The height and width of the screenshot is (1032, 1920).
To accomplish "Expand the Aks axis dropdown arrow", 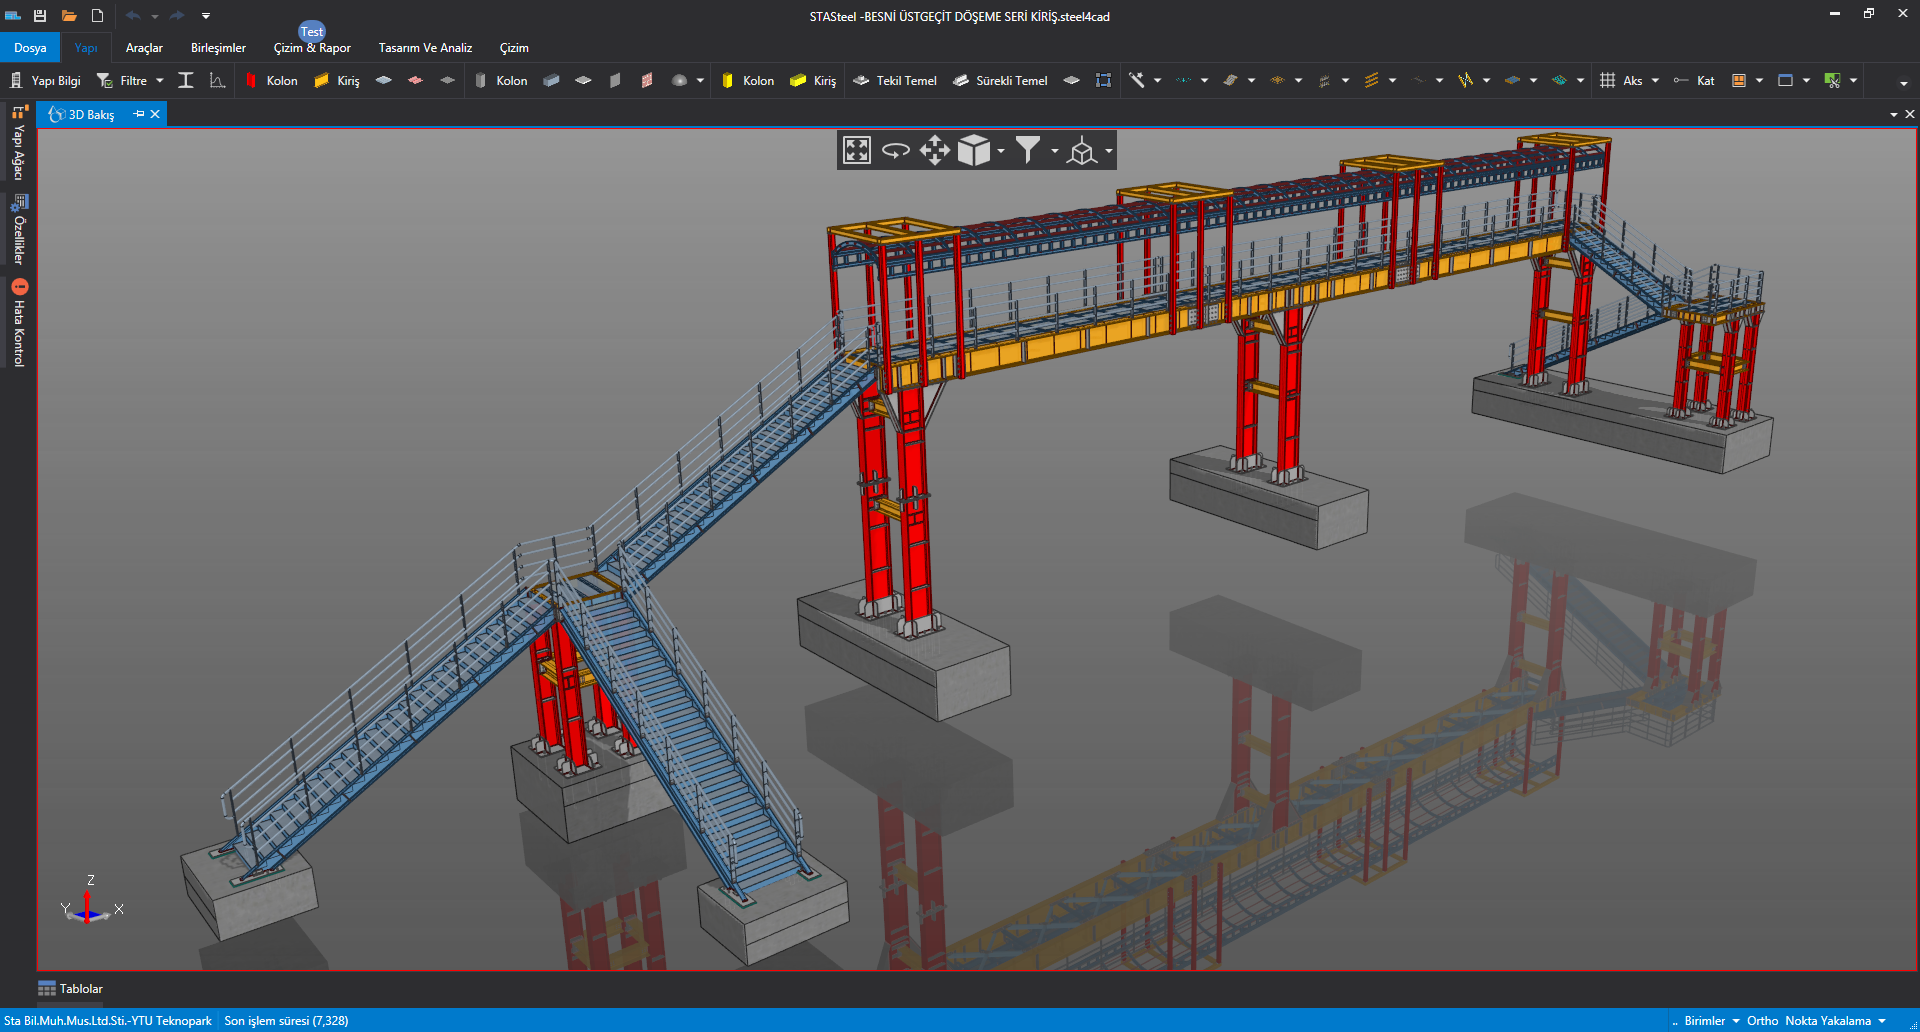I will click(x=1655, y=81).
